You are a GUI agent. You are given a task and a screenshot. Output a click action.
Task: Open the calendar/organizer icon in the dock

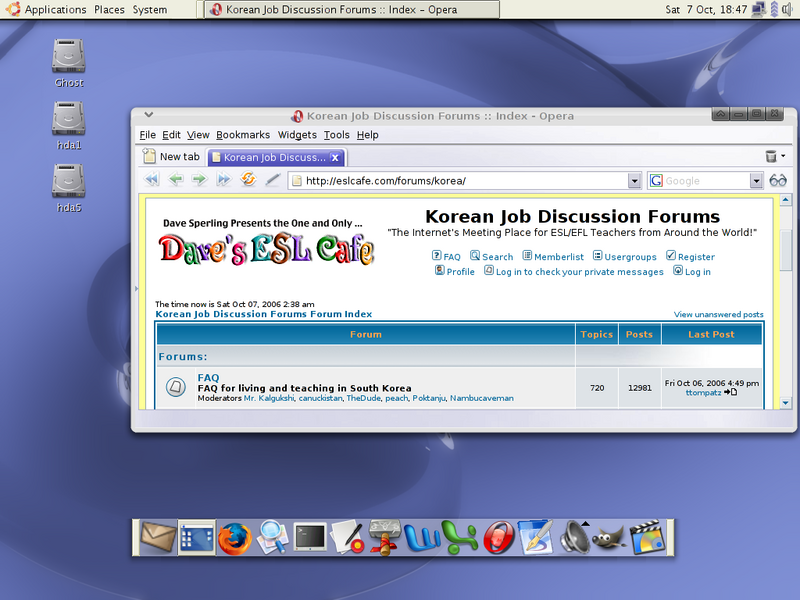pos(197,537)
